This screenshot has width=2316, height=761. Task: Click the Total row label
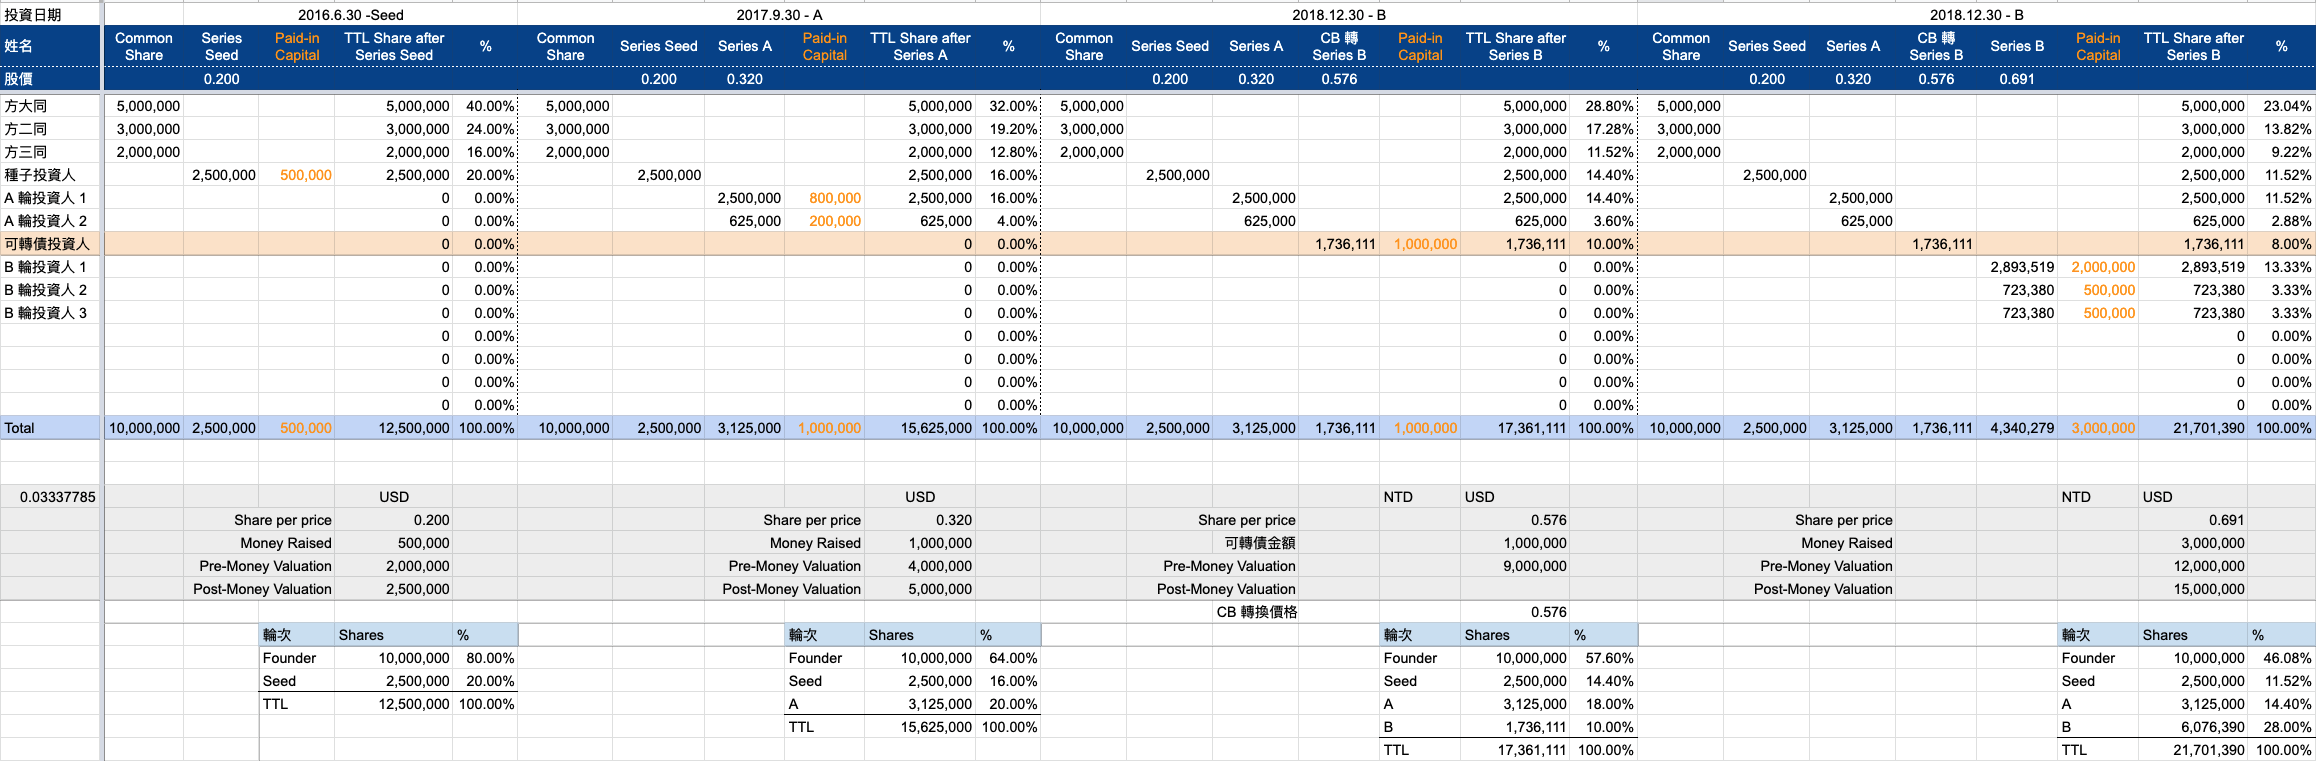50,428
